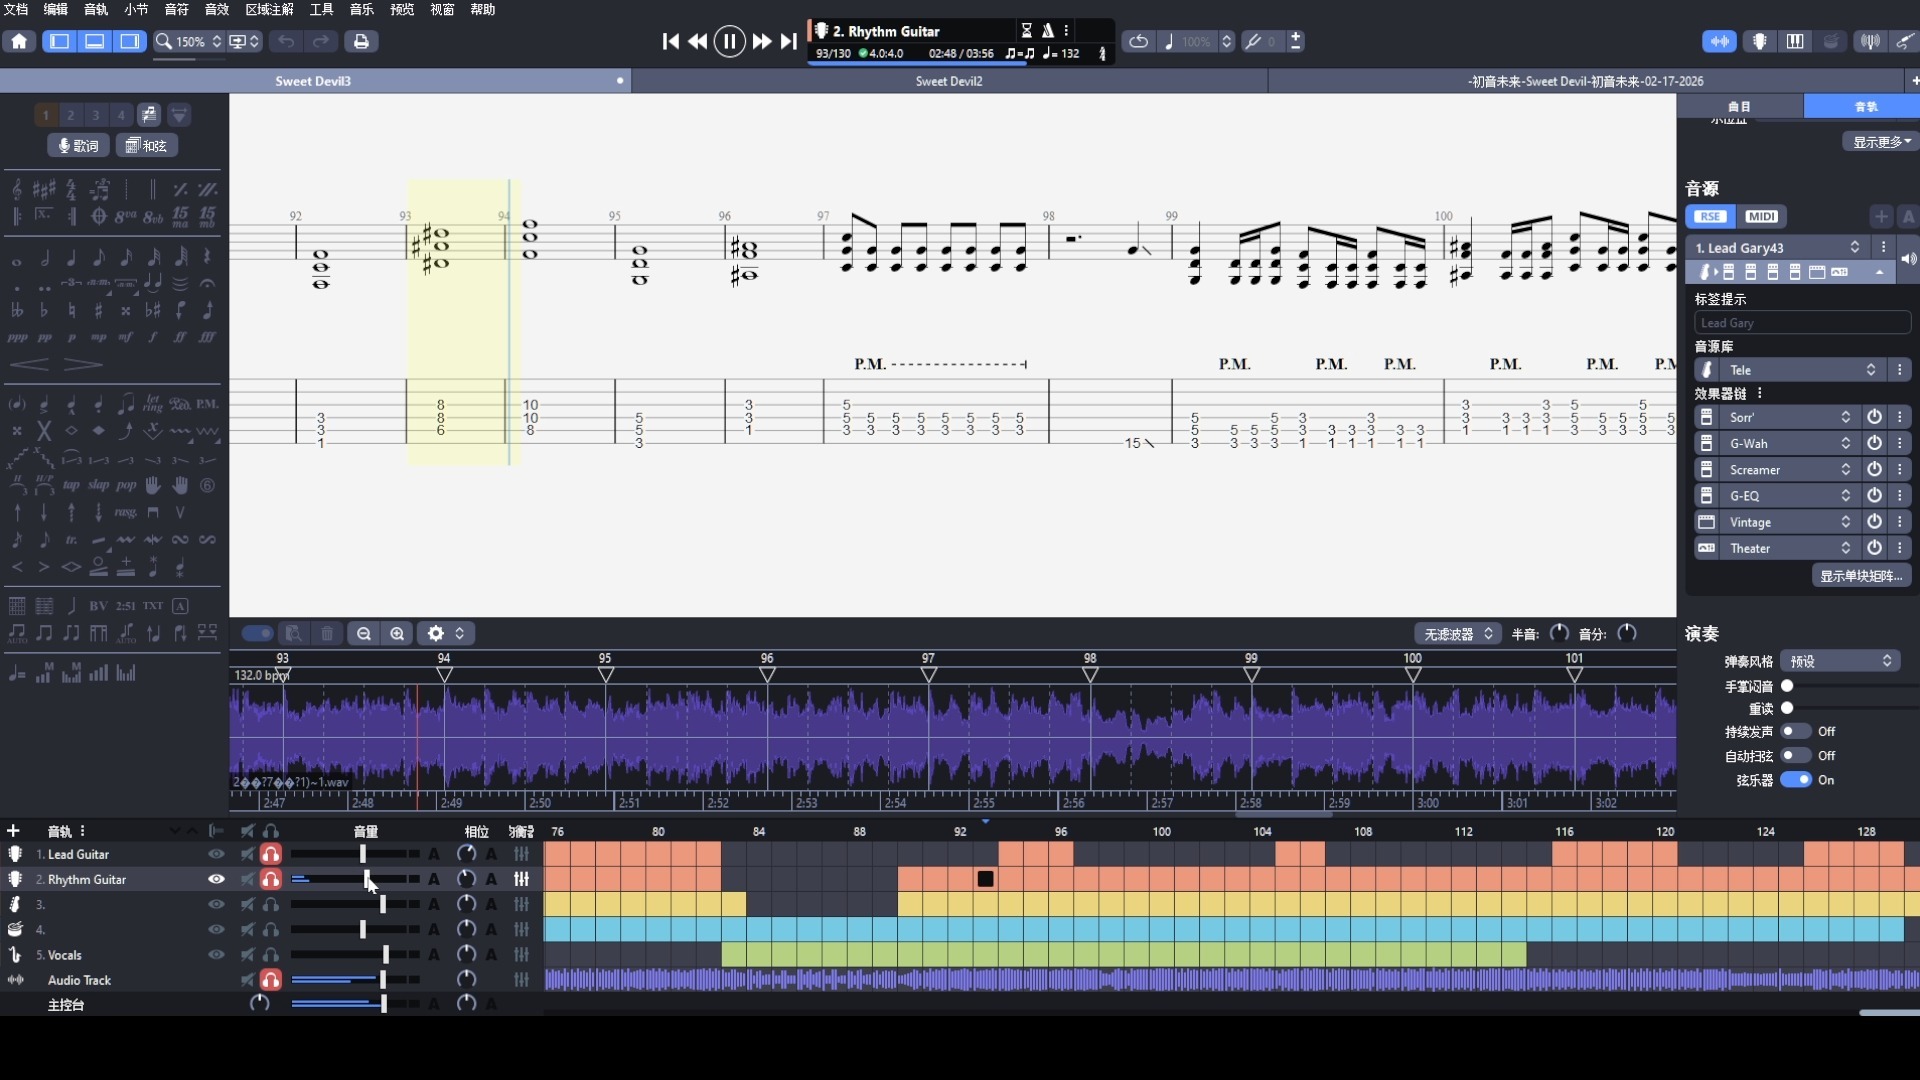Open the 预设 playing style dropdown

[1841, 661]
